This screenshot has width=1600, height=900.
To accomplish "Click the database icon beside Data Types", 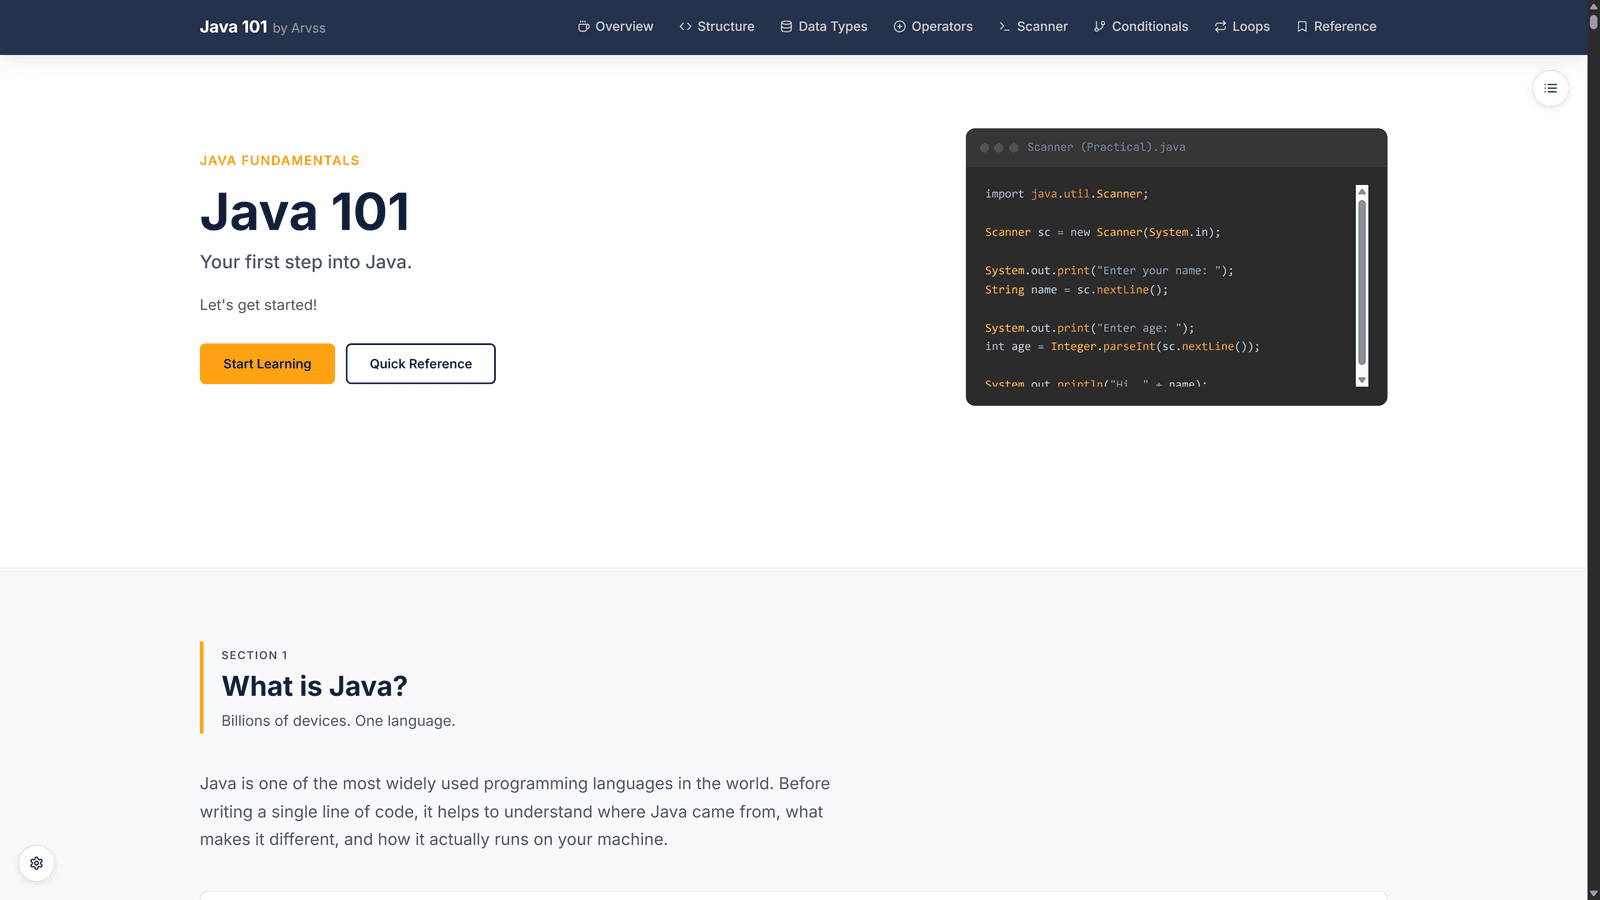I will (x=786, y=27).
